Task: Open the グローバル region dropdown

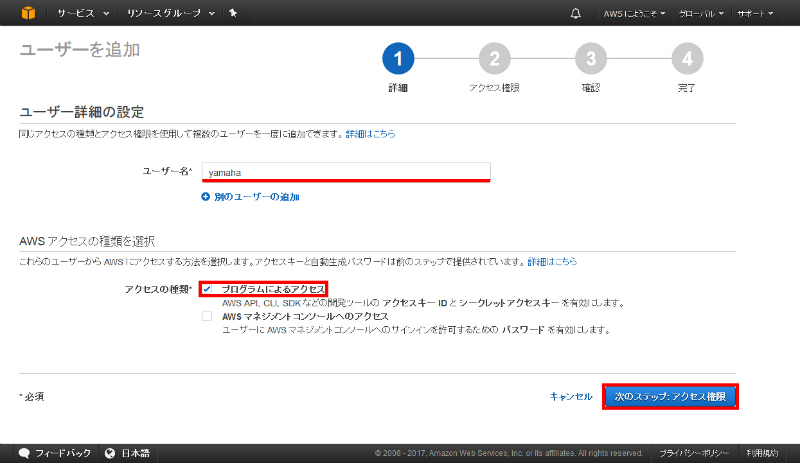Action: 701,14
